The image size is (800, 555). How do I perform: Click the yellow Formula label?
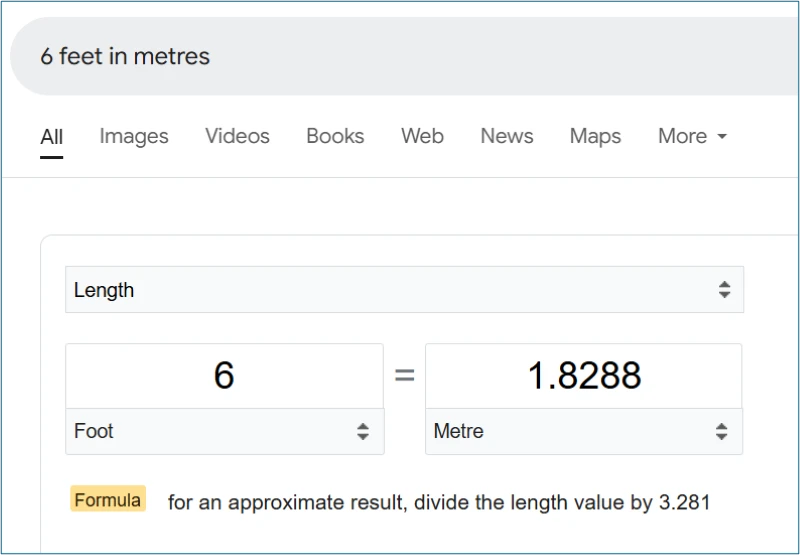point(108,499)
